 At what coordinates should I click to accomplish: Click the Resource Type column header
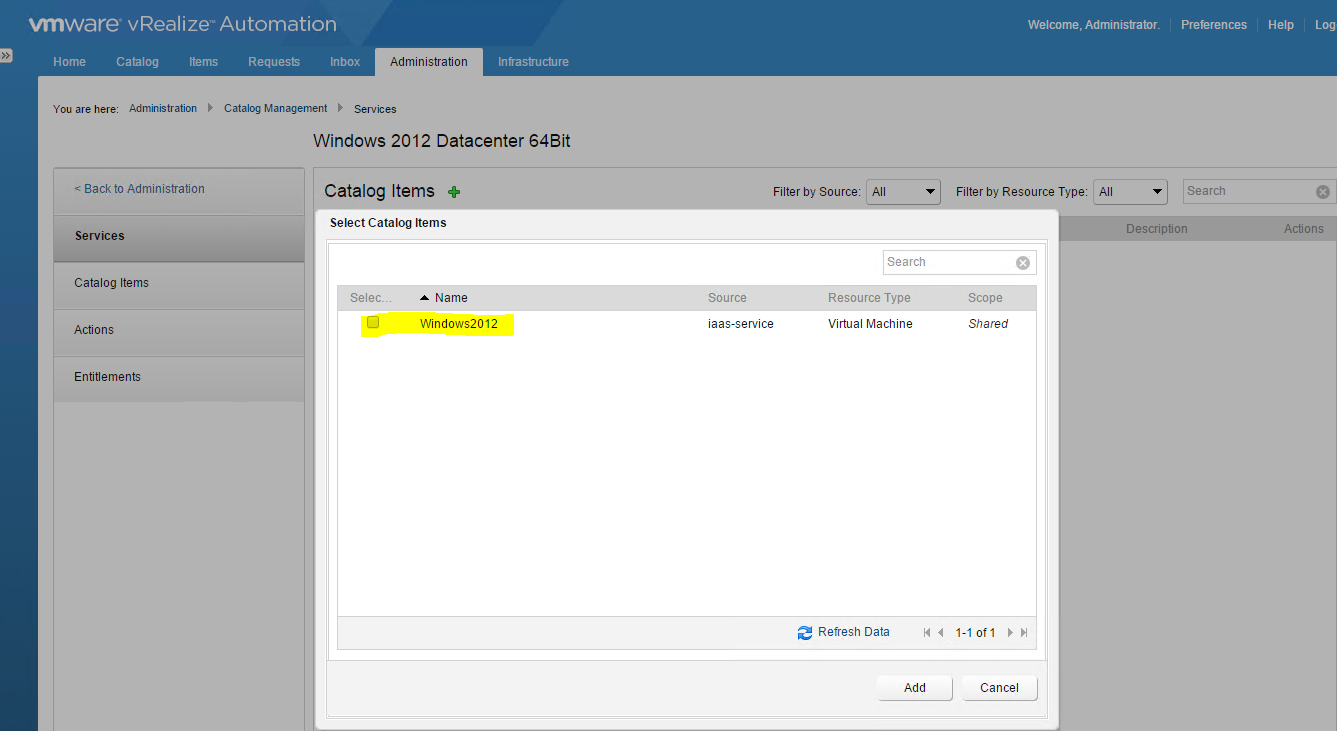[869, 298]
